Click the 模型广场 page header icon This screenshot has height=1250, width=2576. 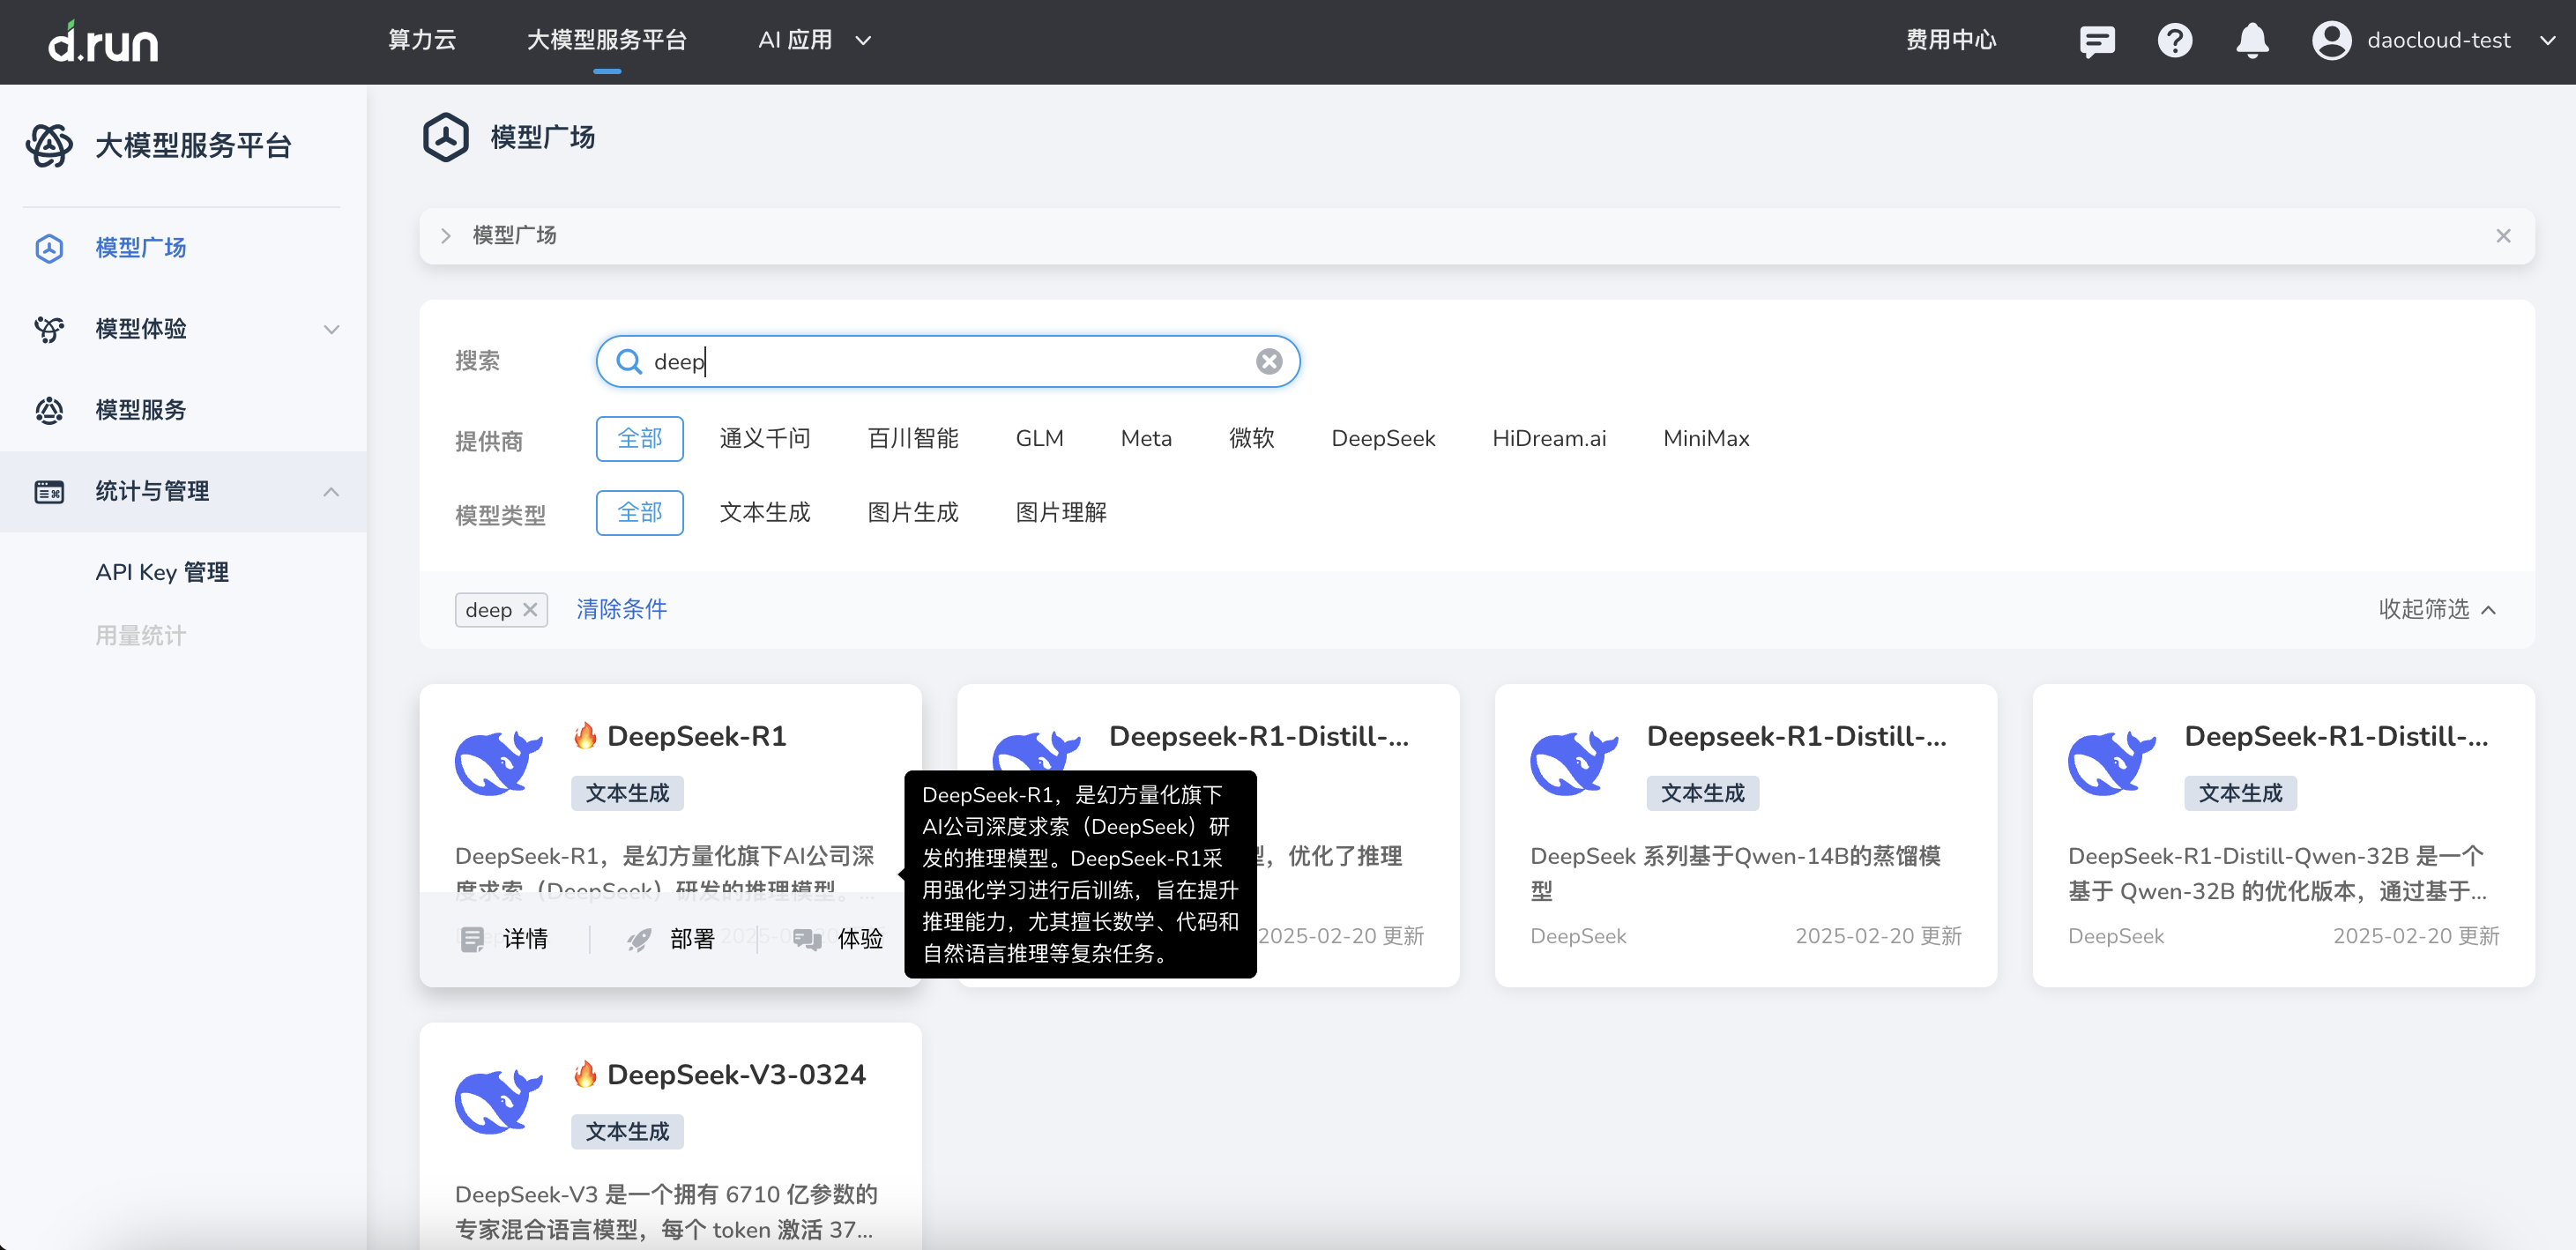[x=446, y=137]
